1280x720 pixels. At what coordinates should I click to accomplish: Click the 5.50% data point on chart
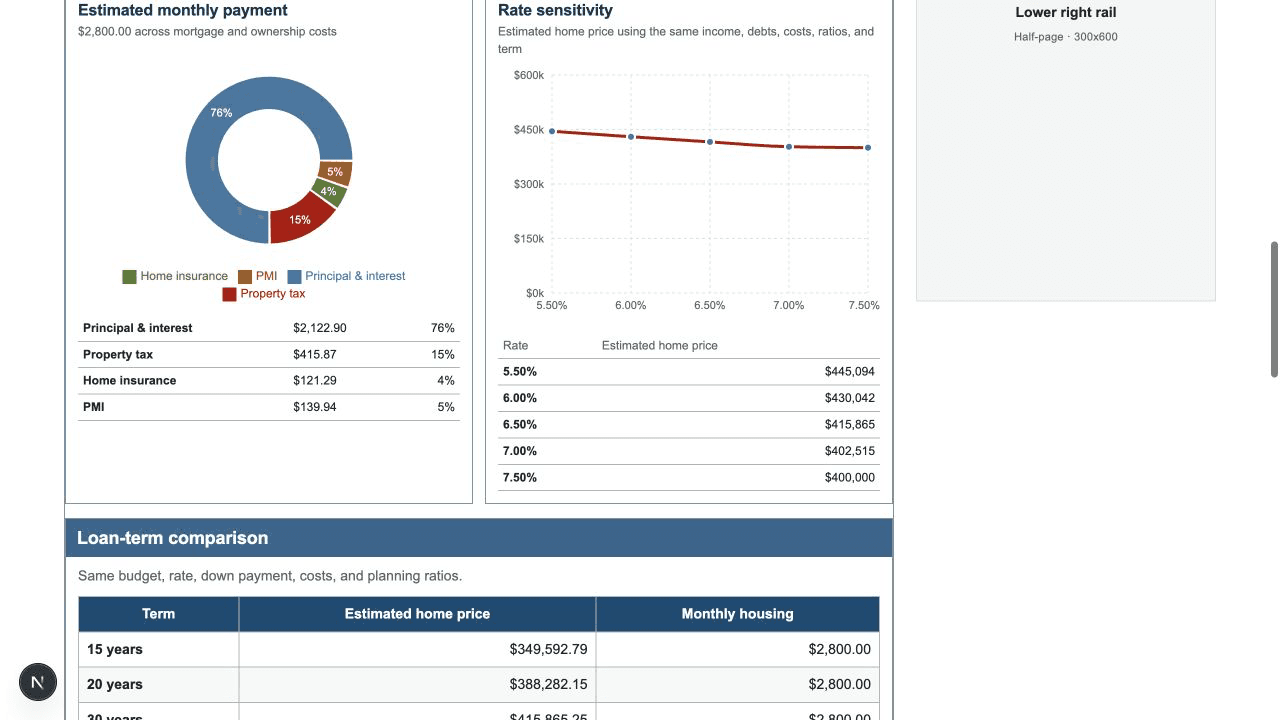pyautogui.click(x=552, y=131)
